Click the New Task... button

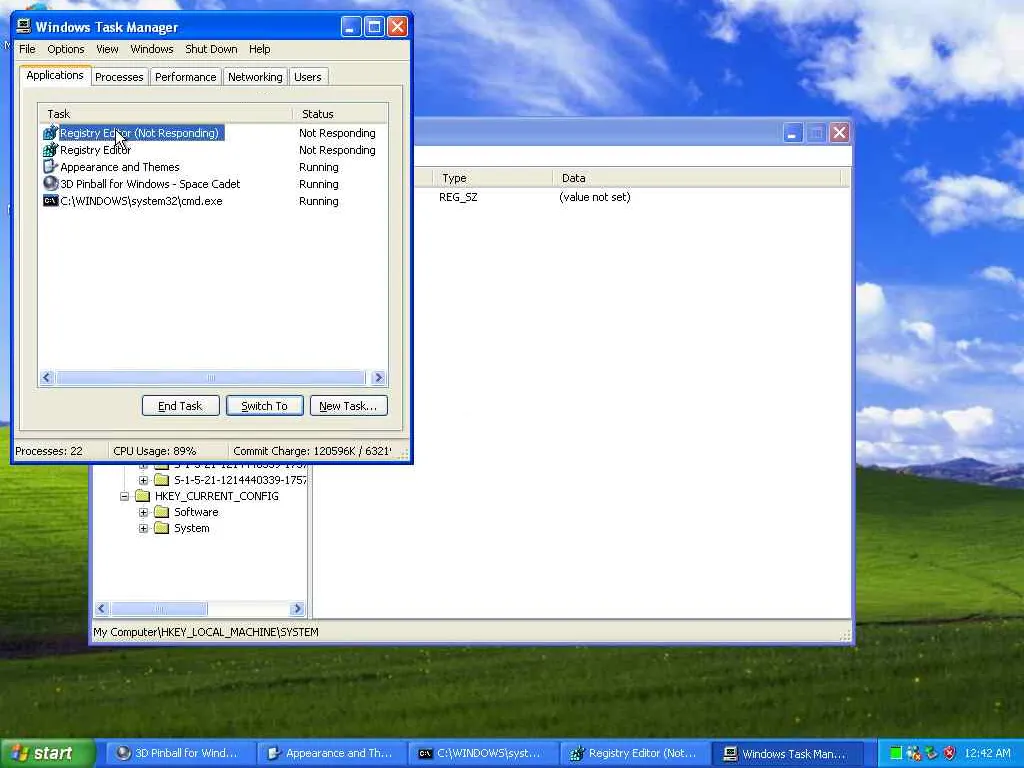coord(349,406)
